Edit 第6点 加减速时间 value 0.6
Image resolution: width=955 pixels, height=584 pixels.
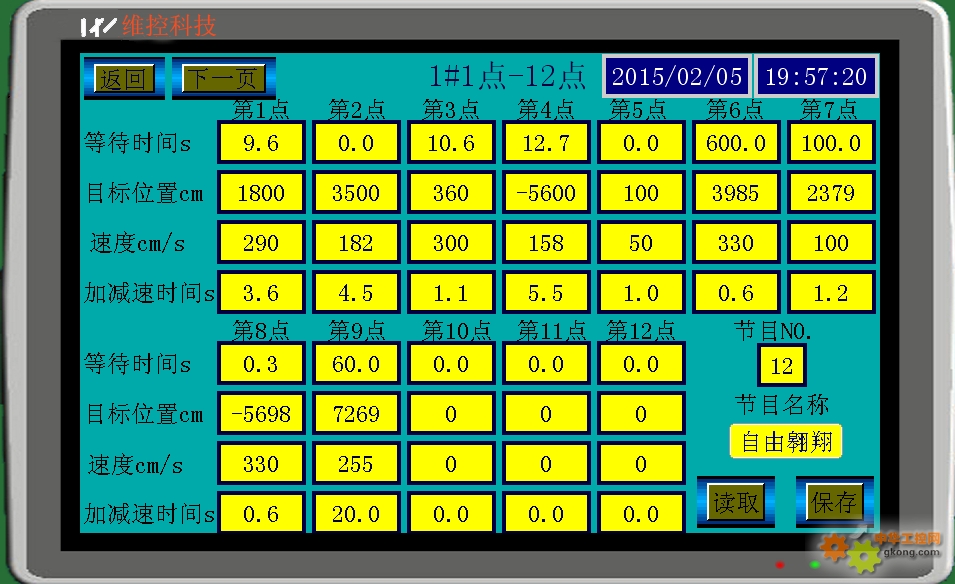pyautogui.click(x=736, y=292)
